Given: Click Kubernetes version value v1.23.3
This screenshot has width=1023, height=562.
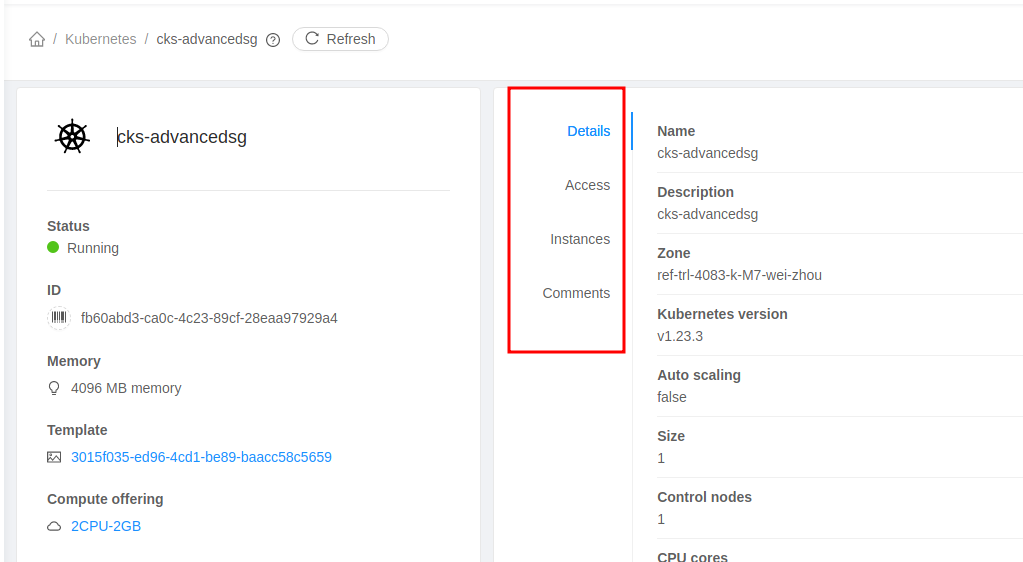Looking at the screenshot, I should [x=680, y=336].
